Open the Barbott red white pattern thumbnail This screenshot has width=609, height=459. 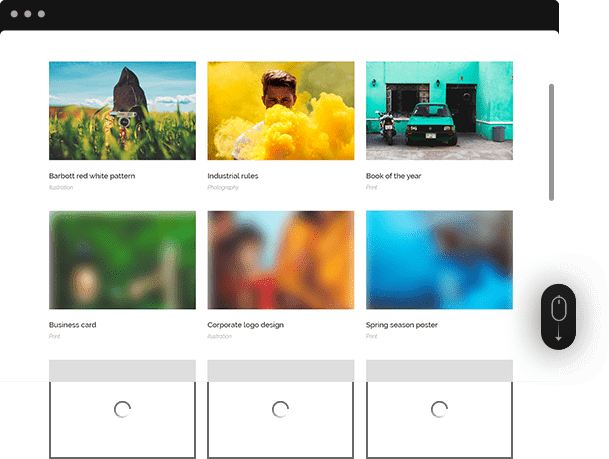[122, 111]
